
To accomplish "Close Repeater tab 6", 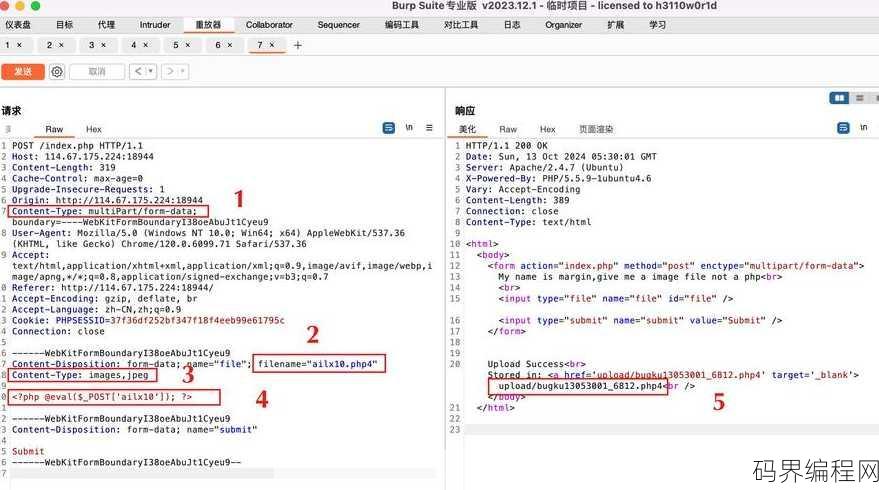I will click(230, 45).
